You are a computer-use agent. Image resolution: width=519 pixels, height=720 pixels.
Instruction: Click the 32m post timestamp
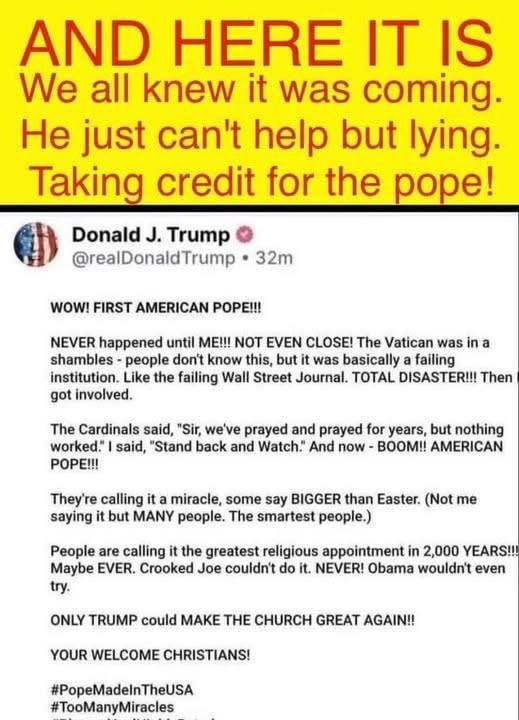tap(274, 258)
